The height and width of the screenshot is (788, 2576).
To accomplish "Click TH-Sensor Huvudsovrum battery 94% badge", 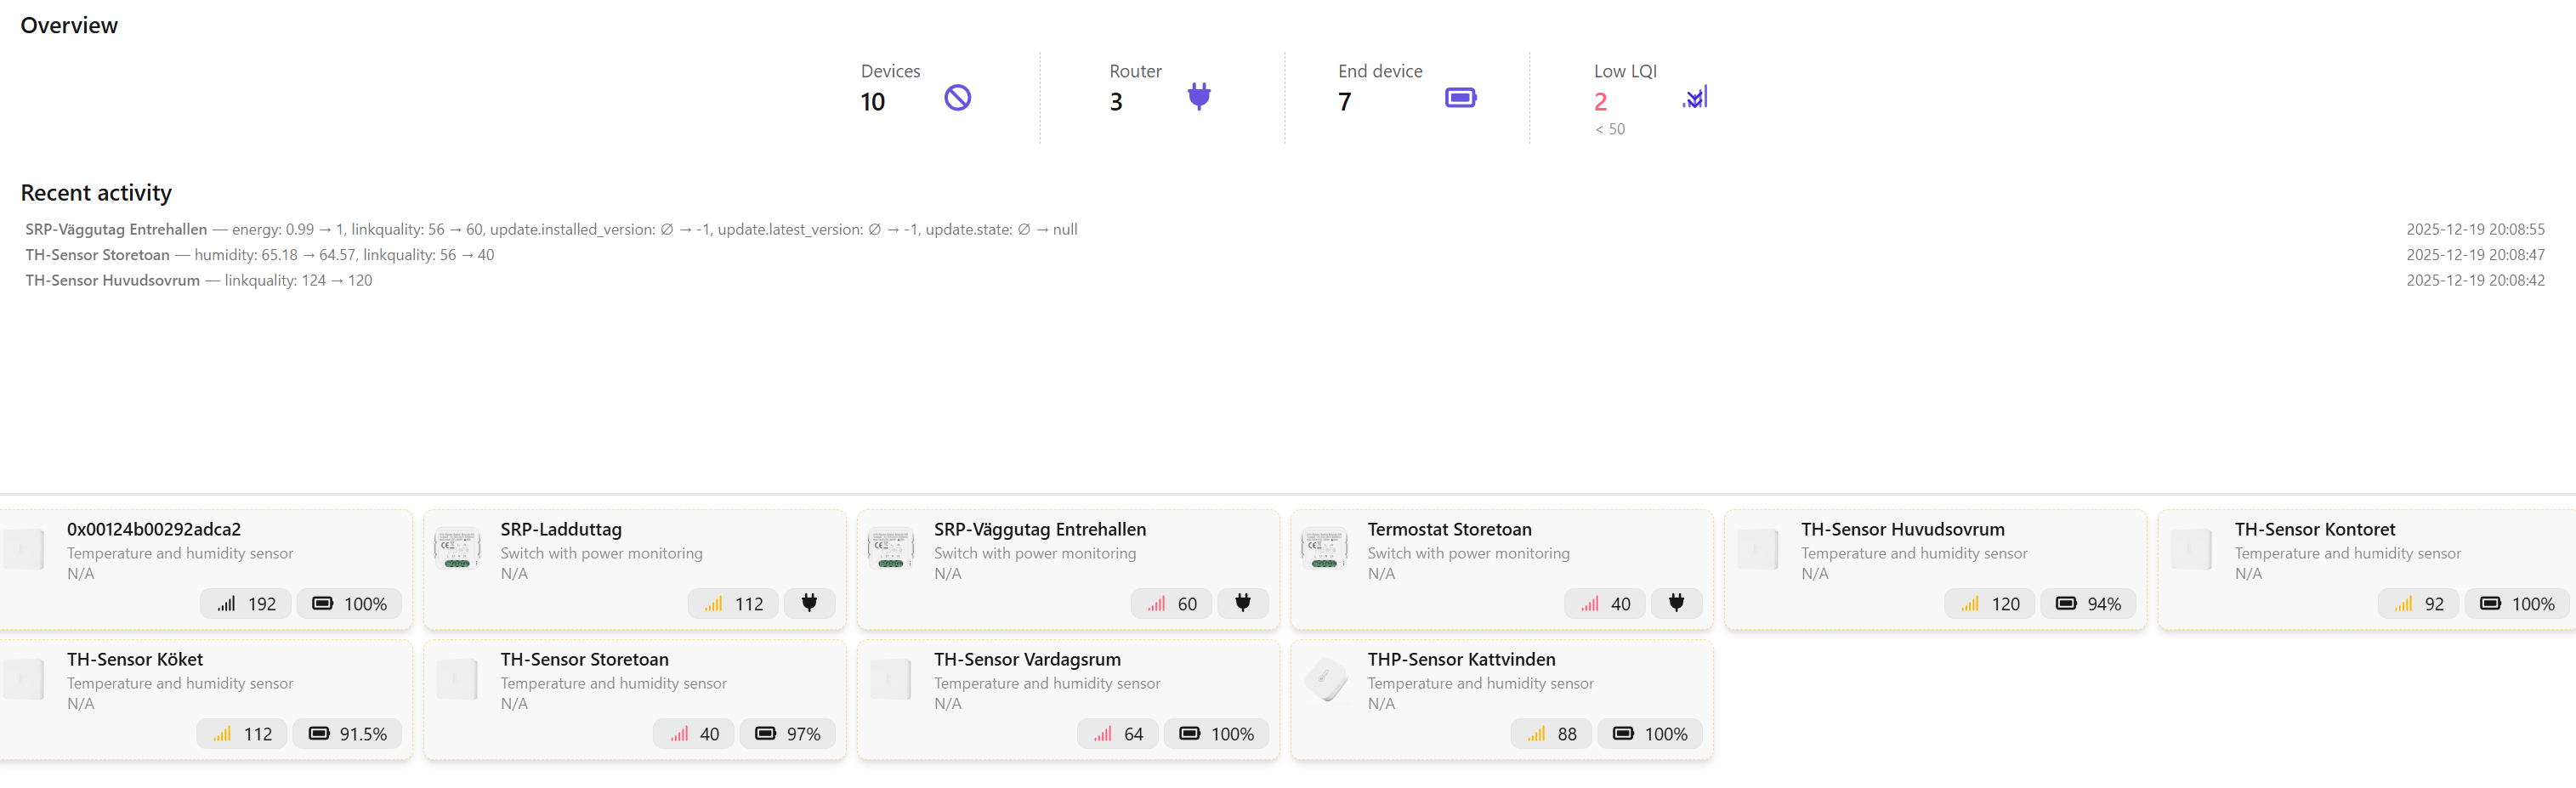I will click(x=2088, y=604).
